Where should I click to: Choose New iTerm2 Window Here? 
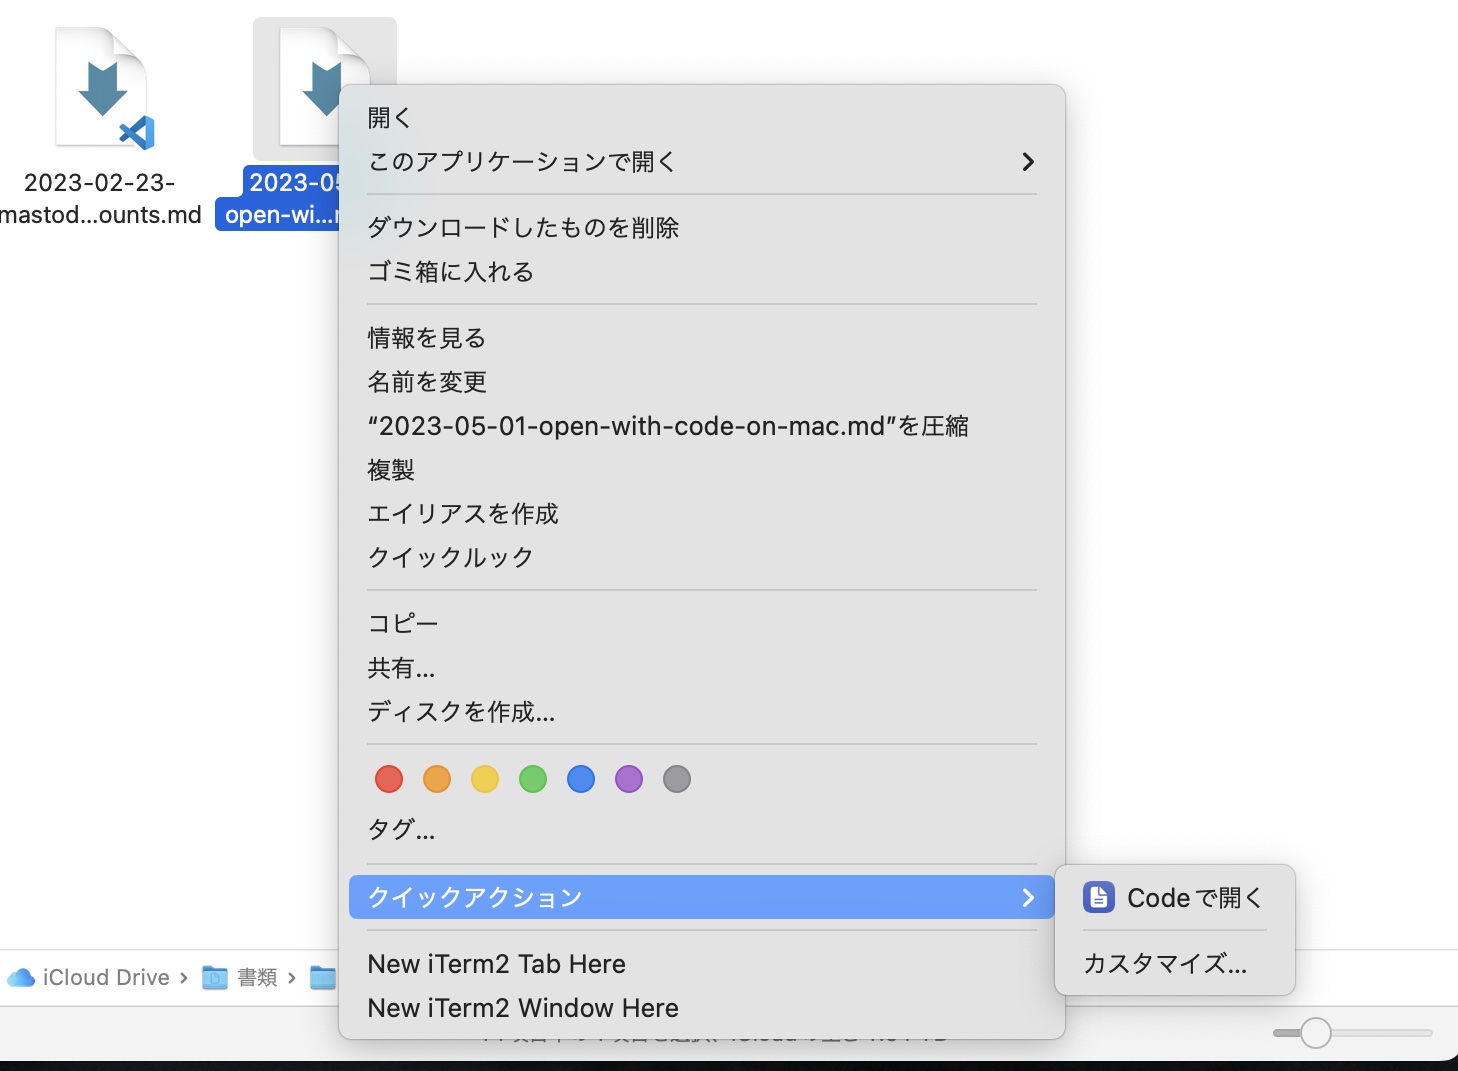(701, 1007)
